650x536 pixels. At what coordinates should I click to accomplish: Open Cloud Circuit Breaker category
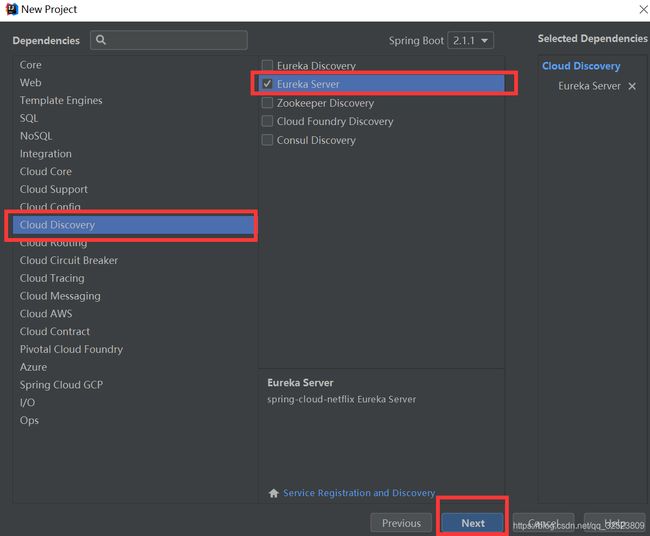69,260
